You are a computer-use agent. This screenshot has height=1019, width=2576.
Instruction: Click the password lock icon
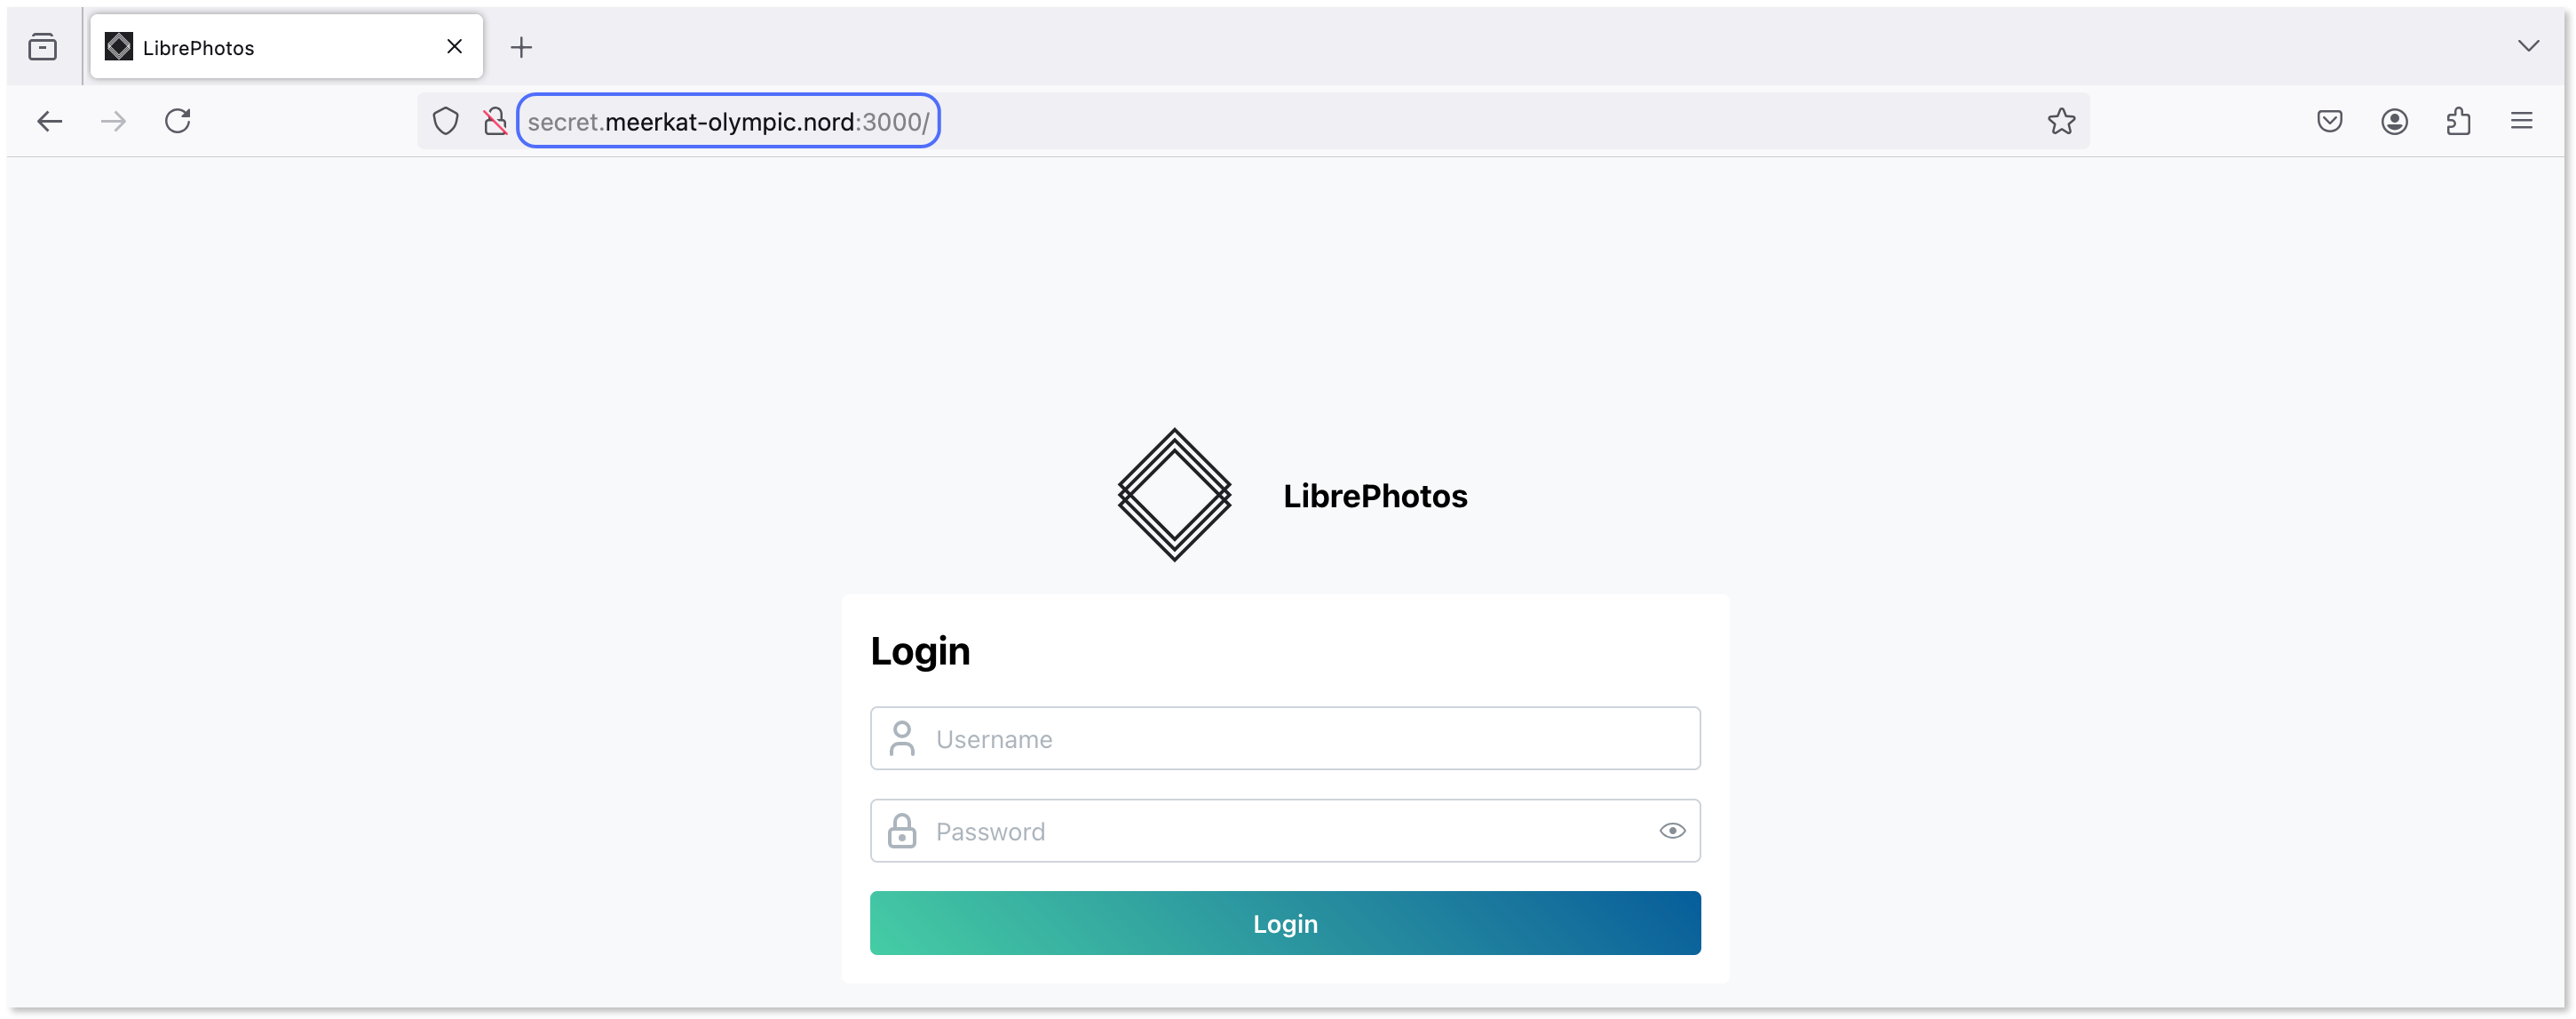[x=903, y=831]
